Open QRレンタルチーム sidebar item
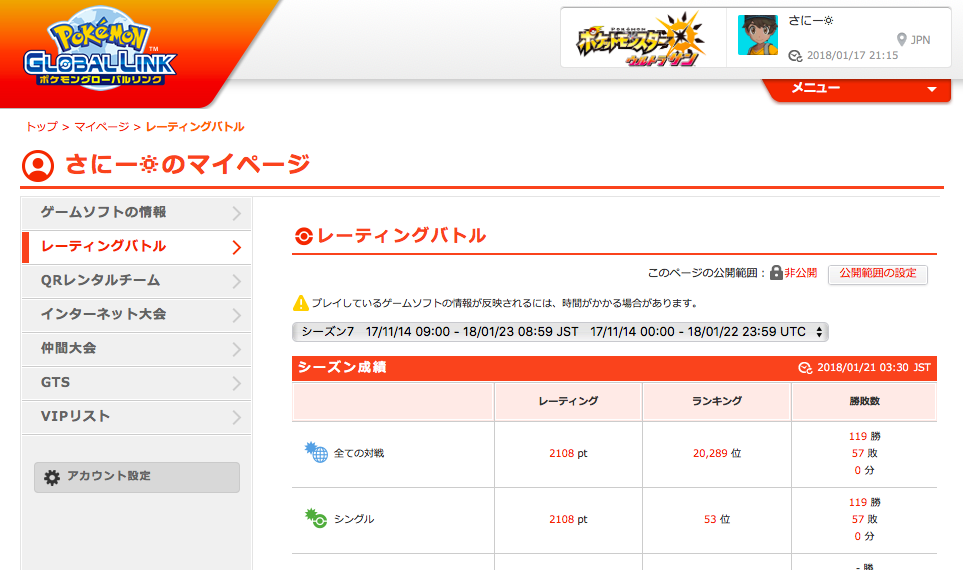The width and height of the screenshot is (963, 570). (x=136, y=281)
